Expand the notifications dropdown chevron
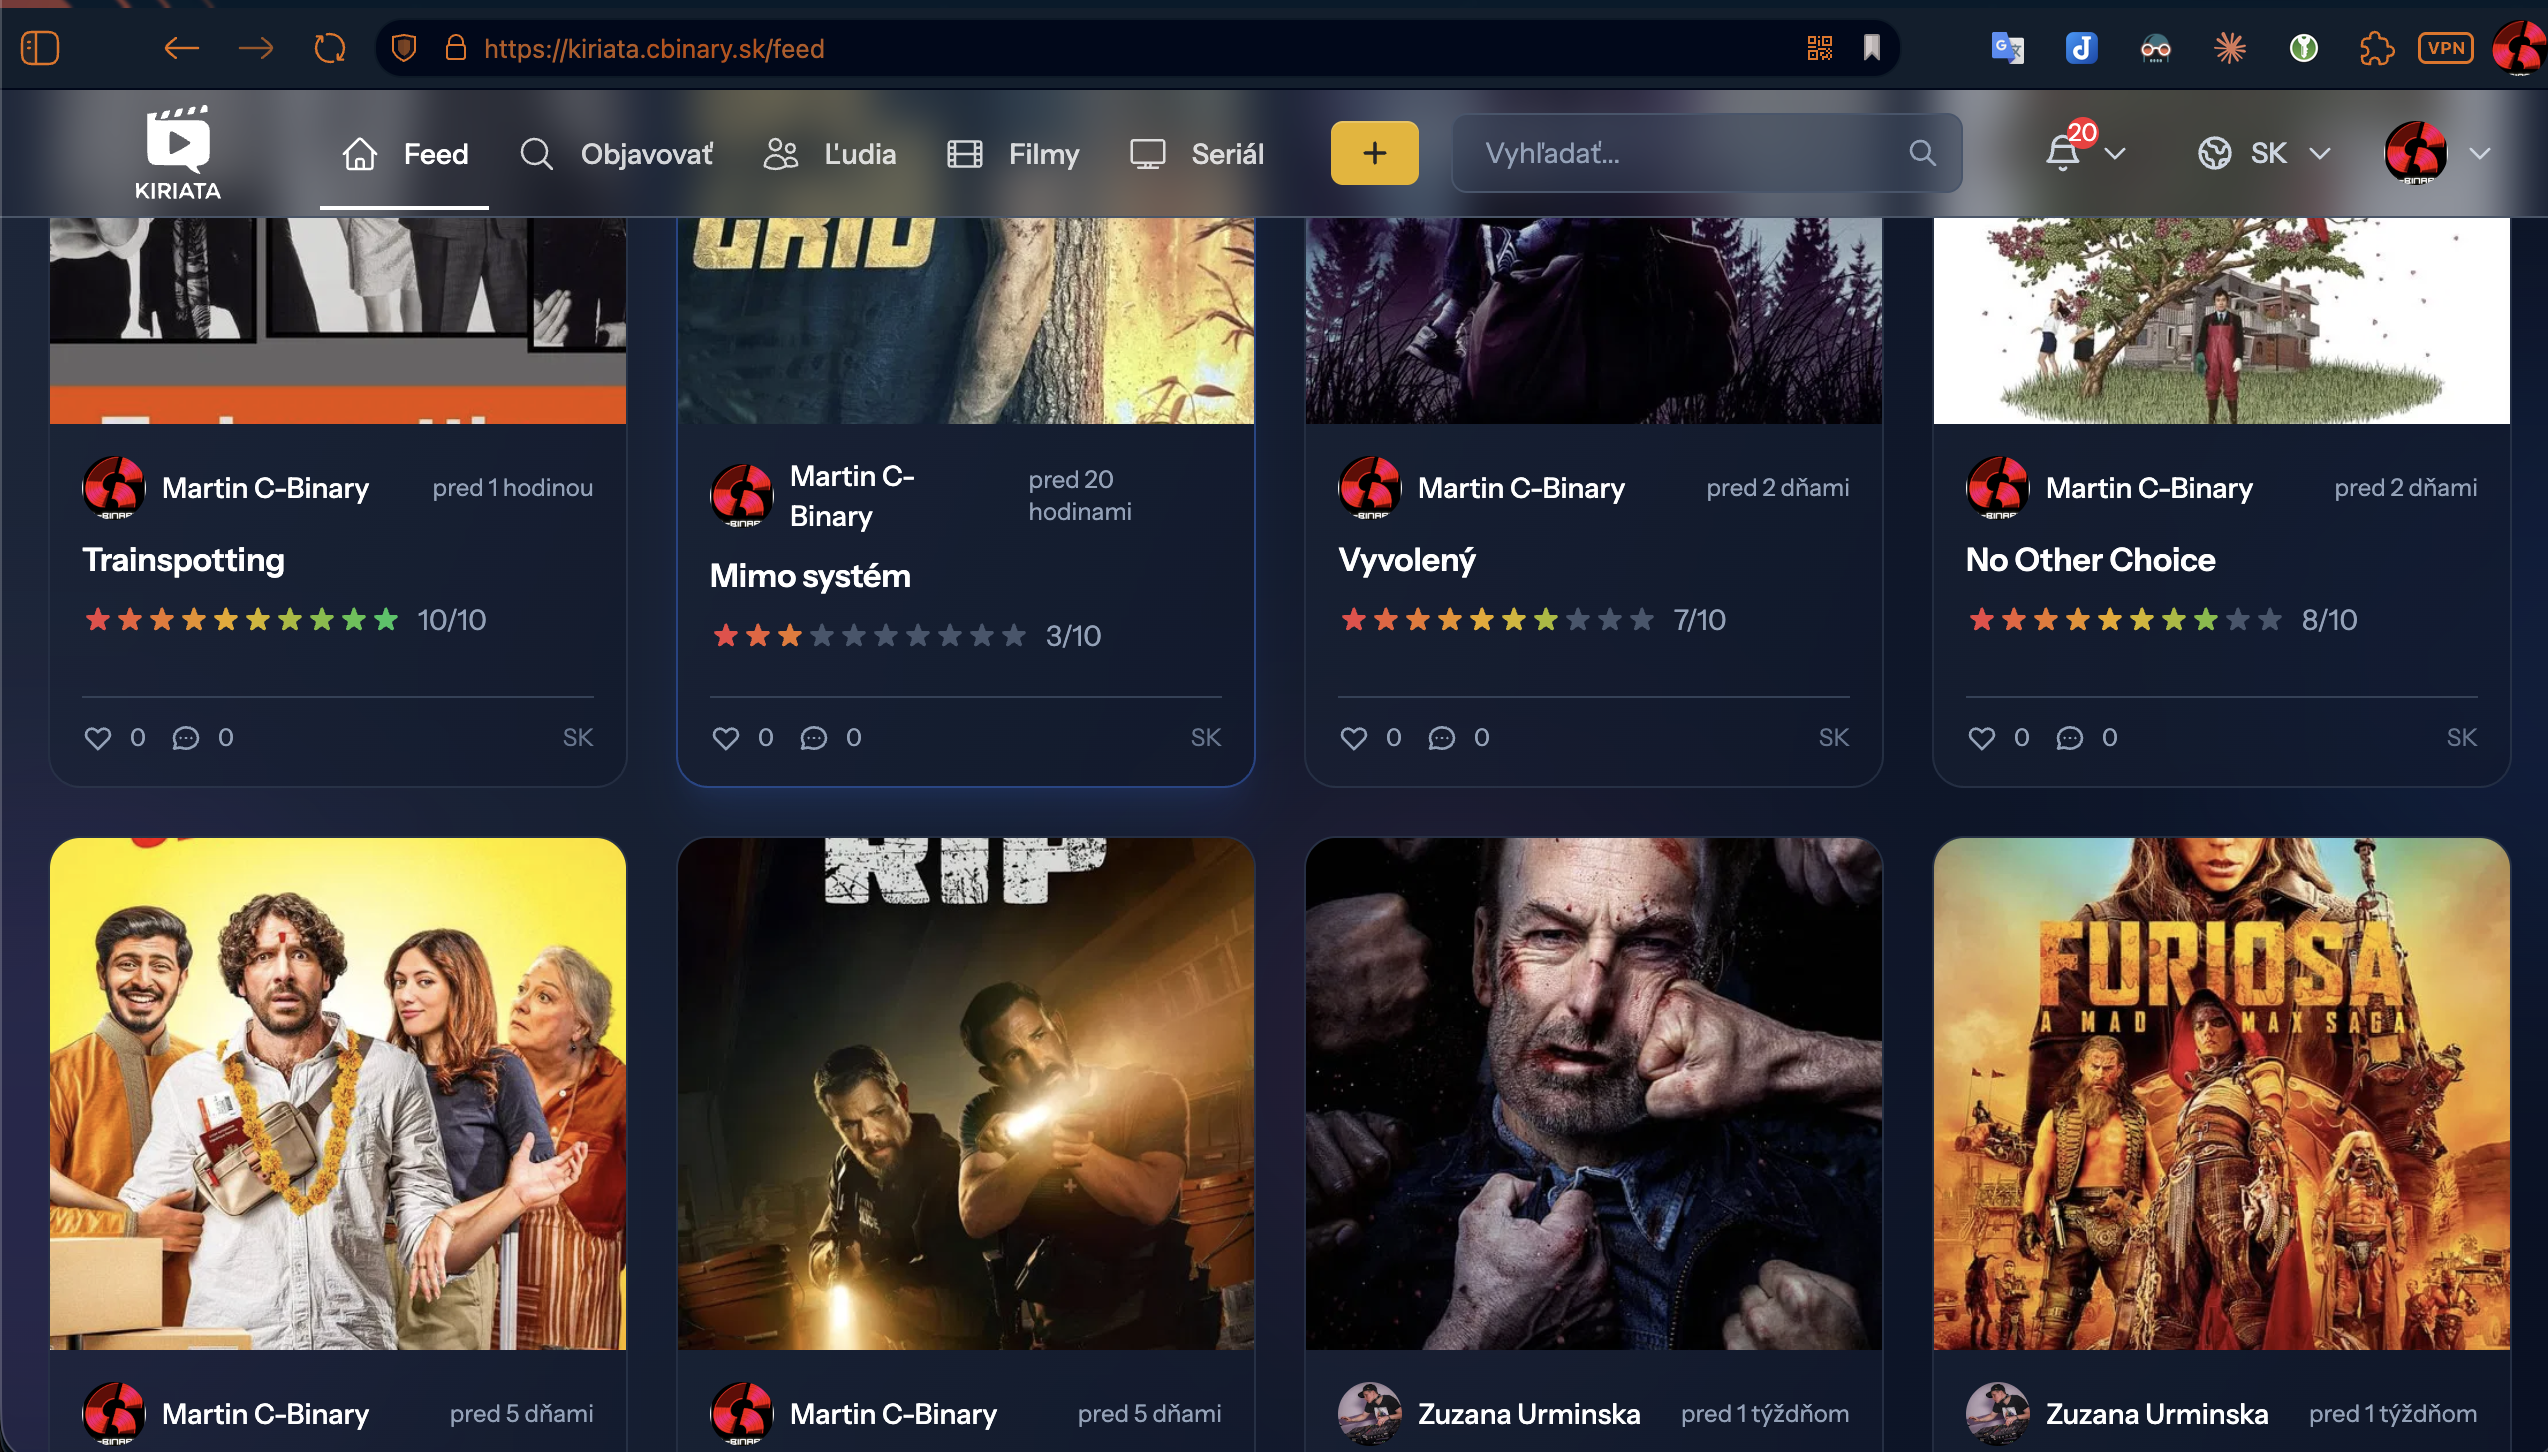2548x1452 pixels. pos(2115,154)
